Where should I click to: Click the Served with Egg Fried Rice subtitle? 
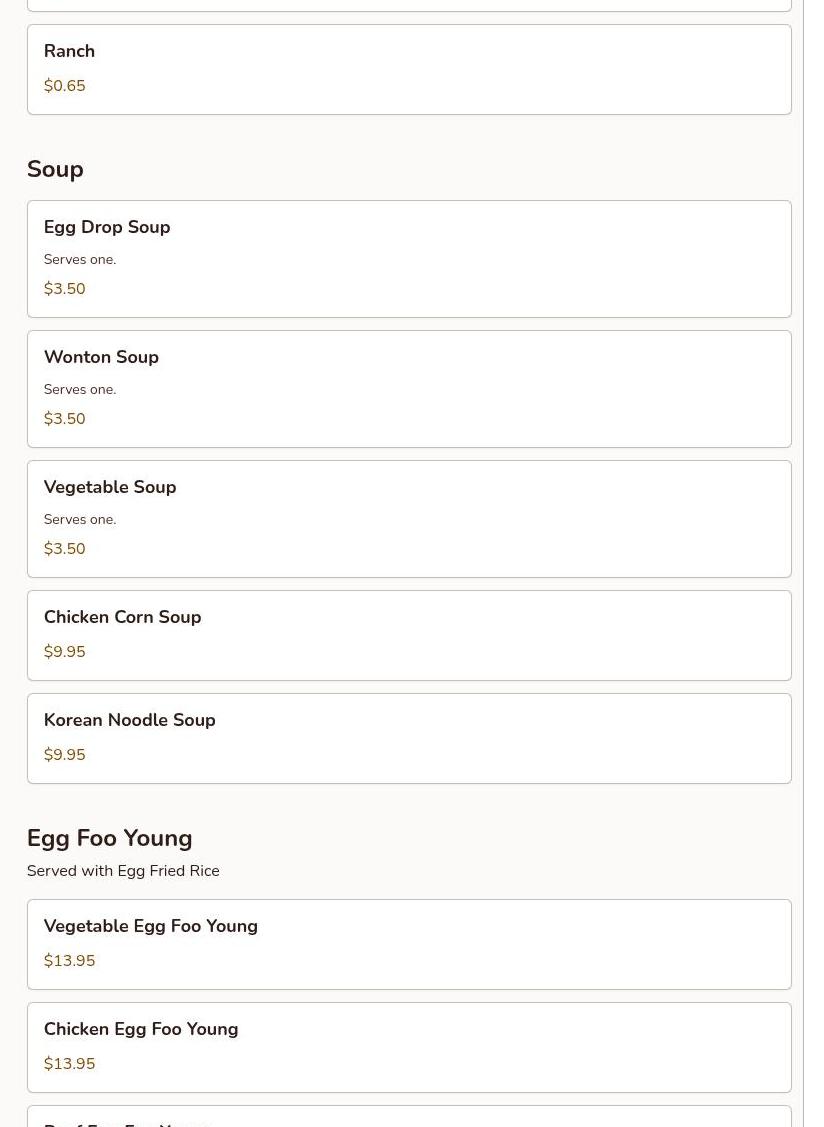pyautogui.click(x=123, y=871)
